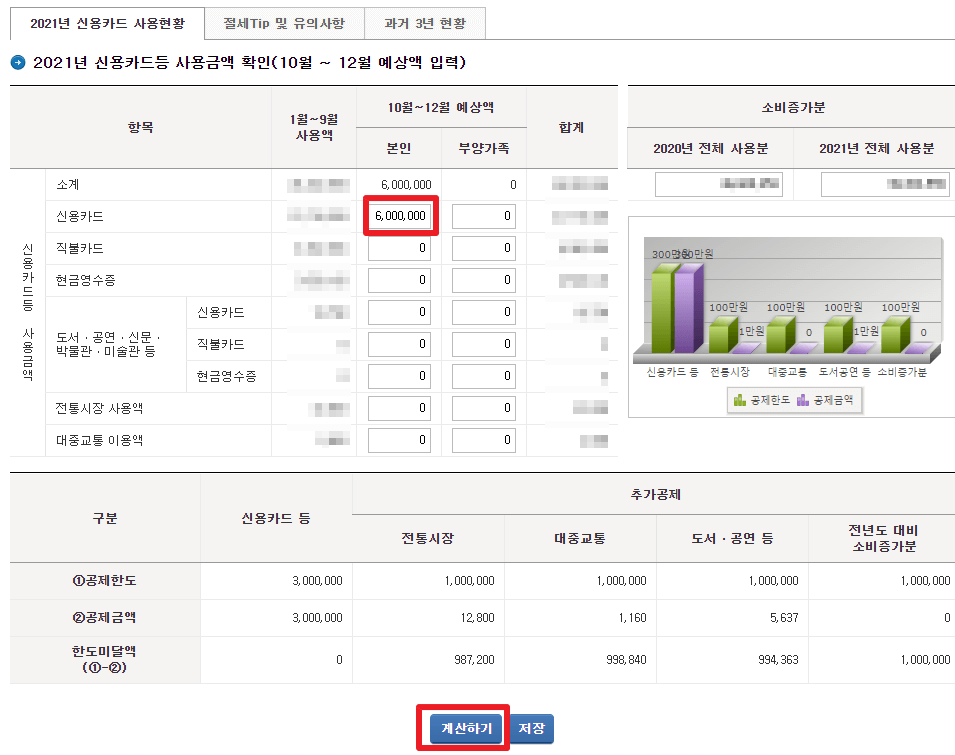Click the 현금영수증 부양가족 input field

[x=483, y=280]
